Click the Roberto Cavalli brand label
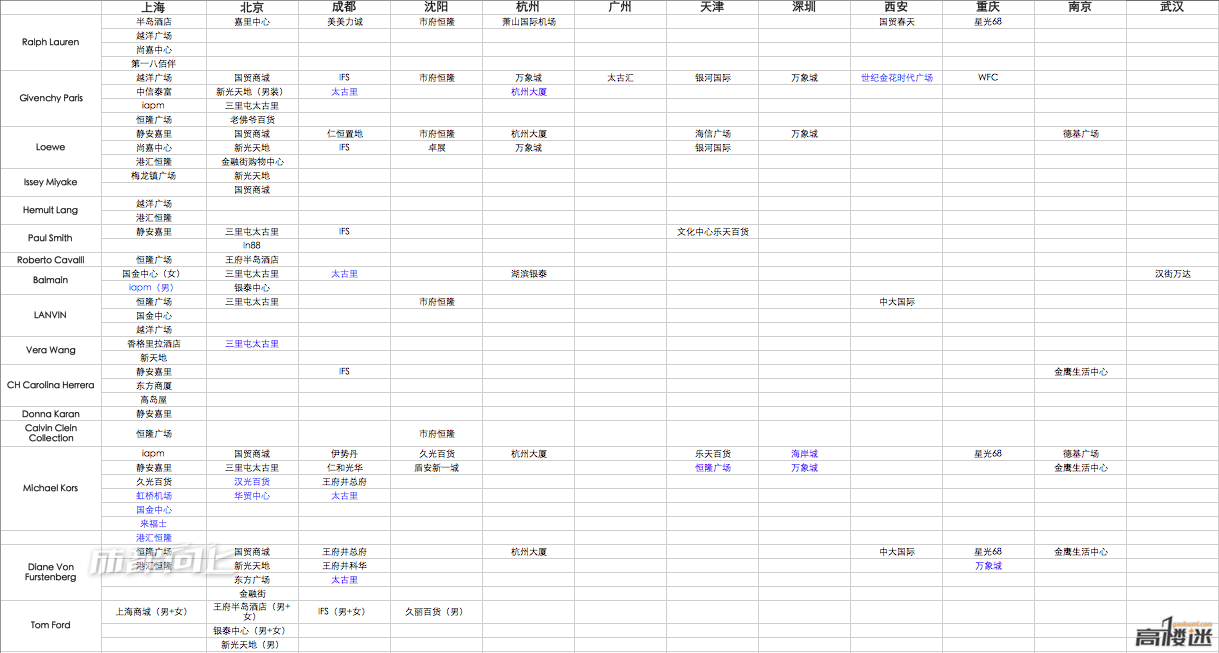 50,260
